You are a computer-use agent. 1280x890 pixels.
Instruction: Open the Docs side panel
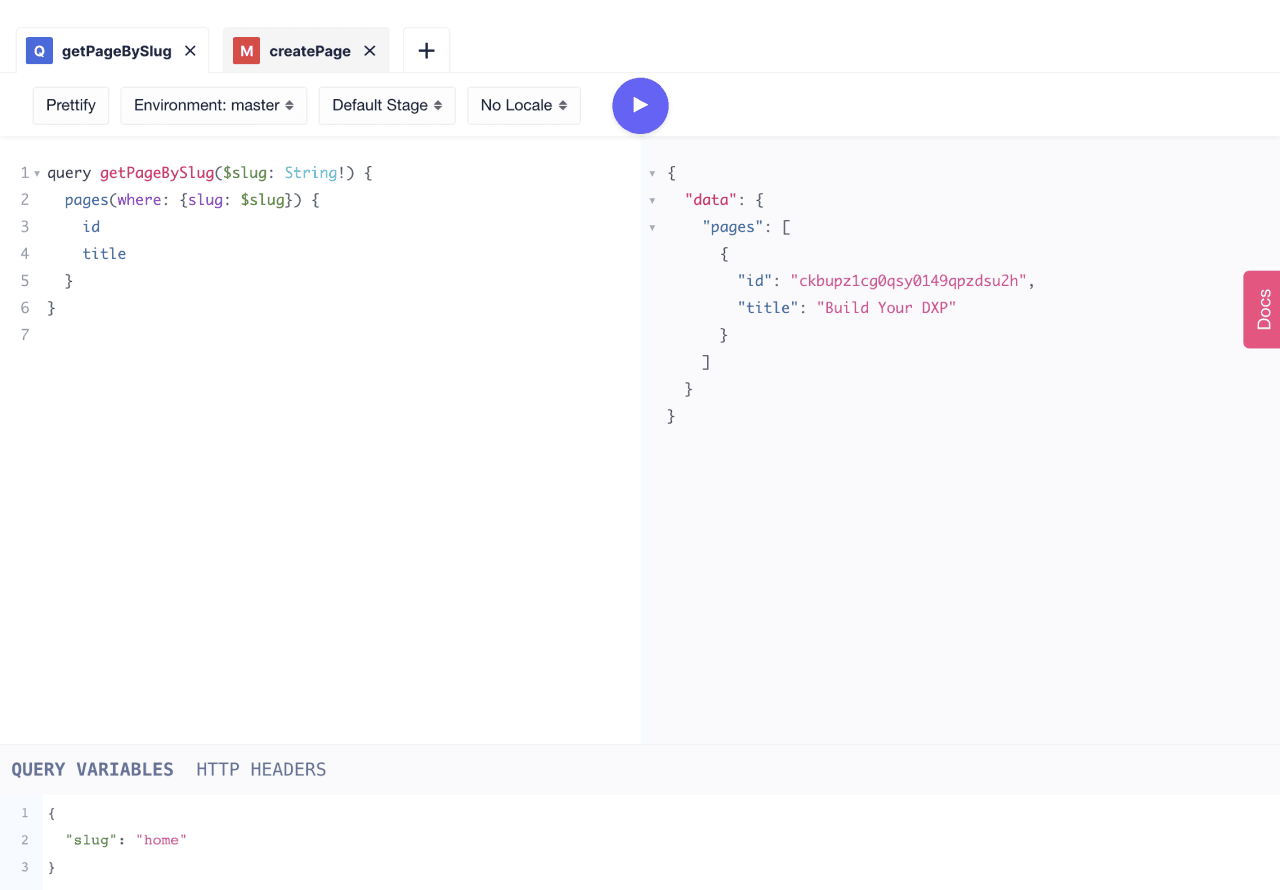[1263, 310]
